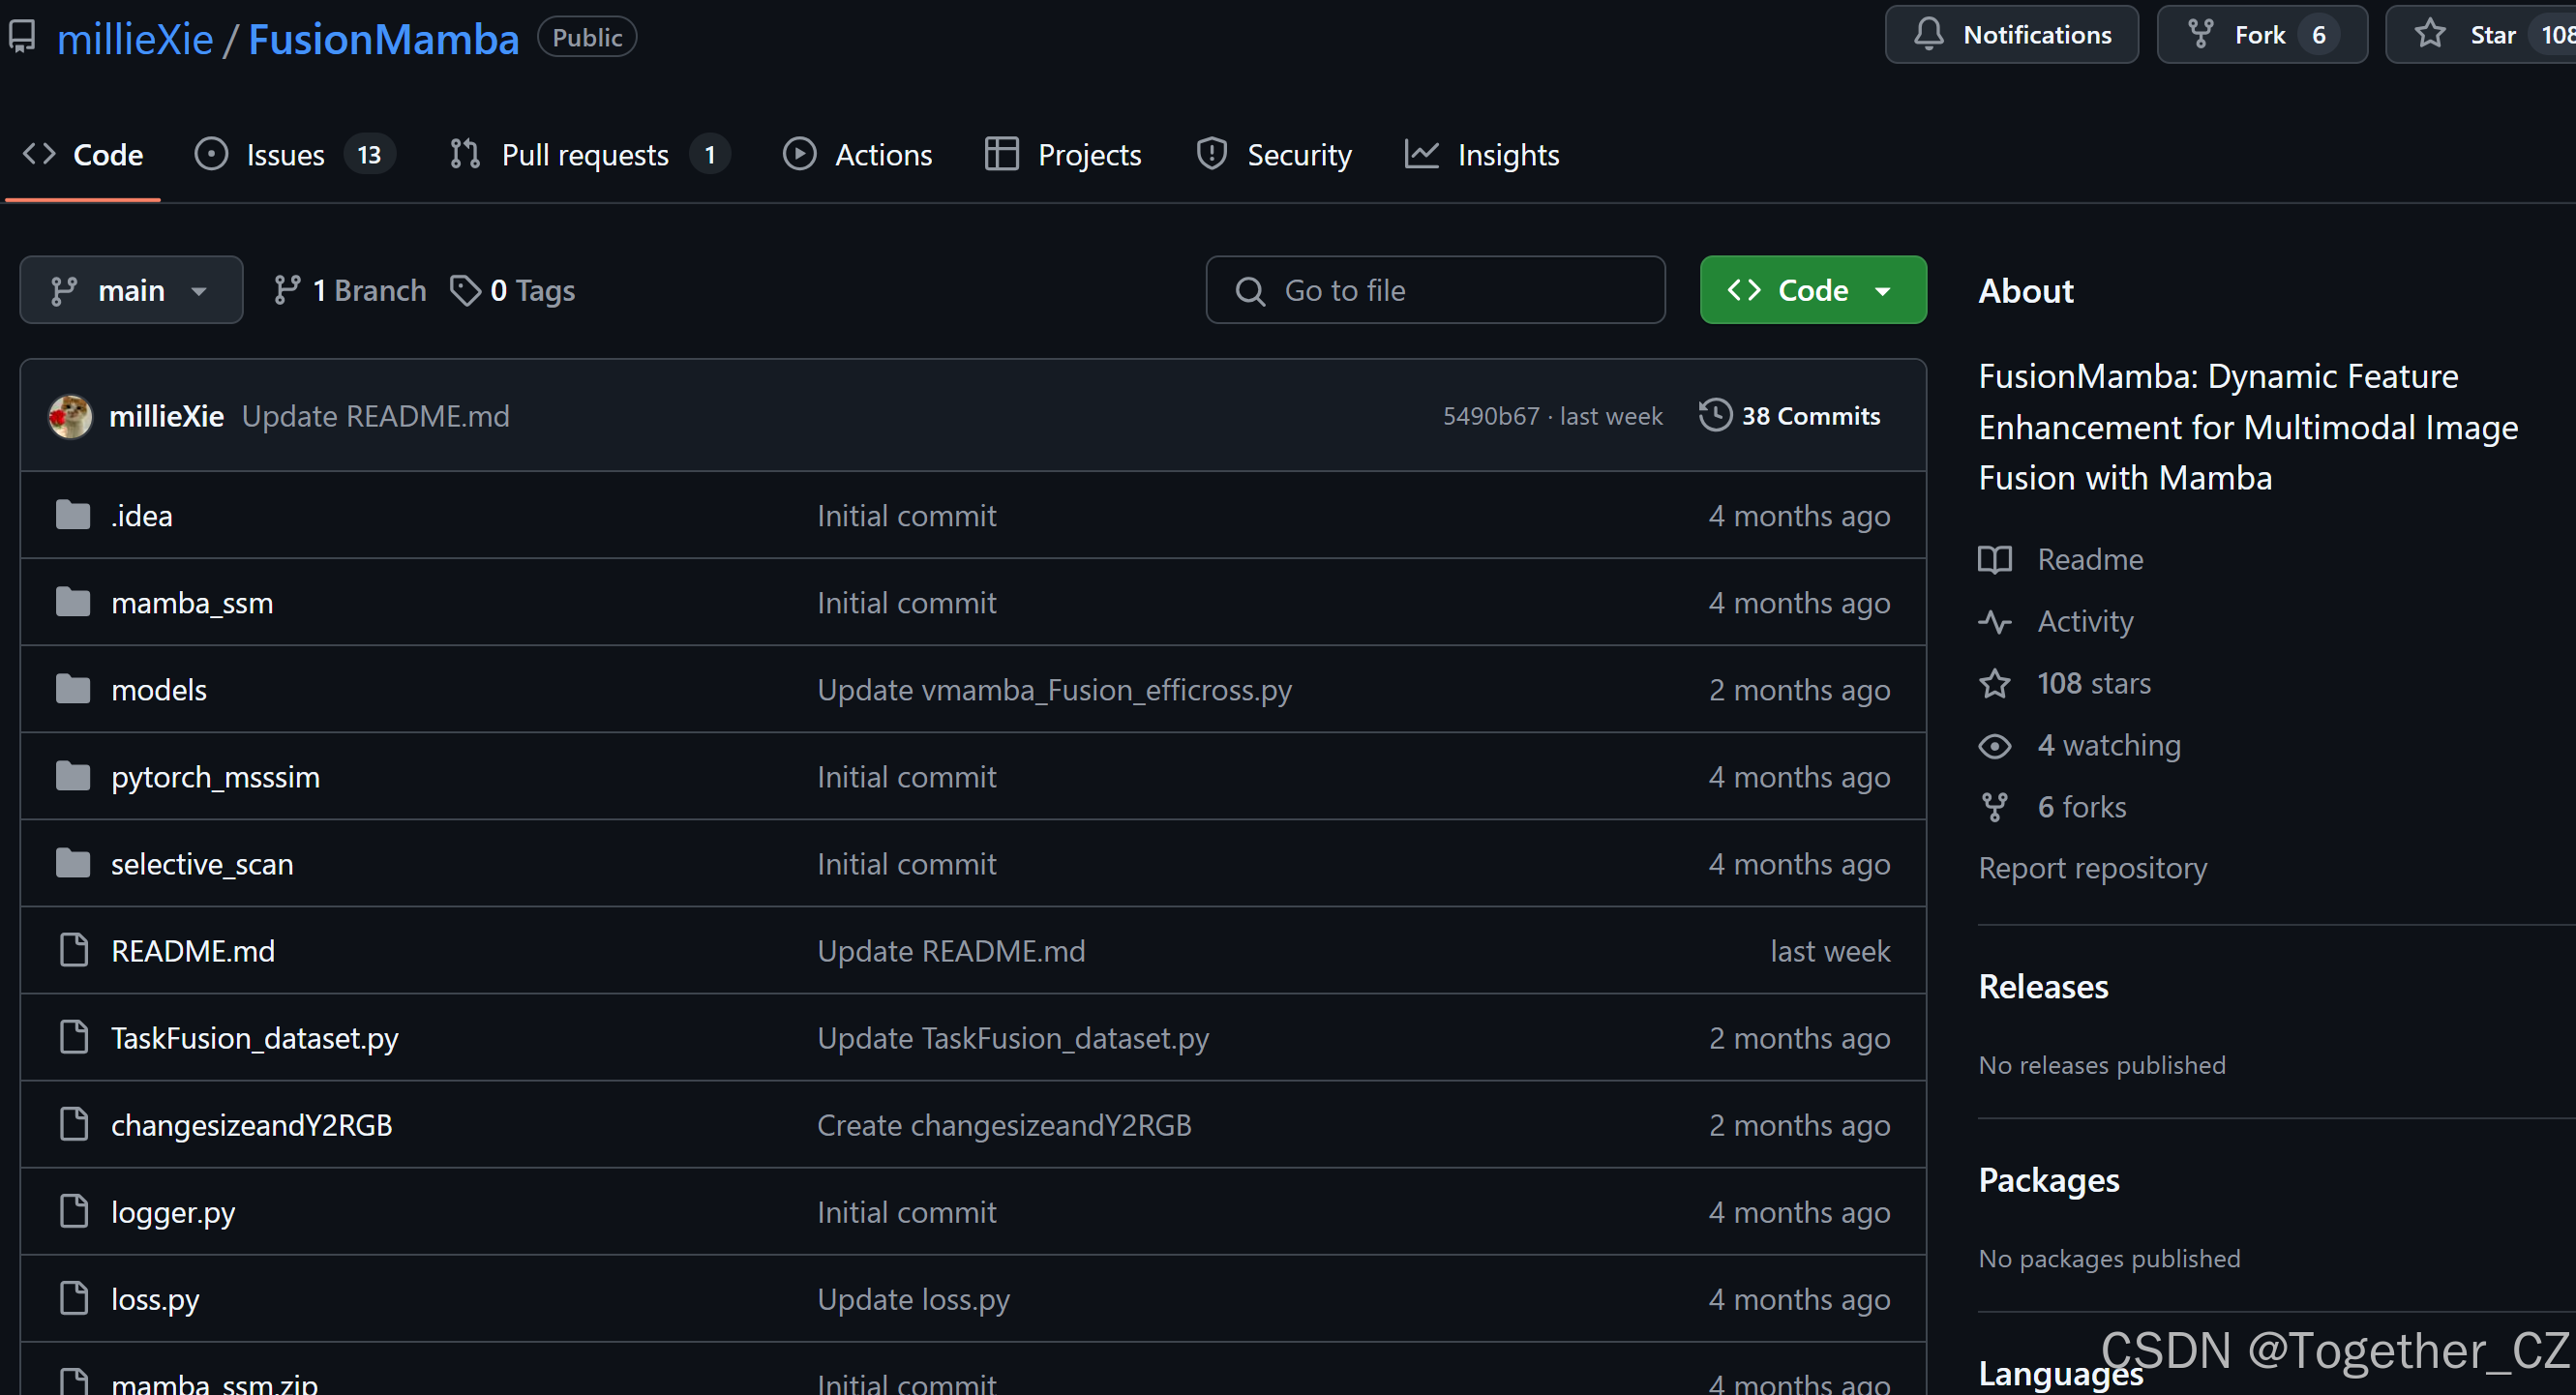Open the mamba_ssm folder icon
Image resolution: width=2576 pixels, height=1395 pixels.
(x=73, y=603)
